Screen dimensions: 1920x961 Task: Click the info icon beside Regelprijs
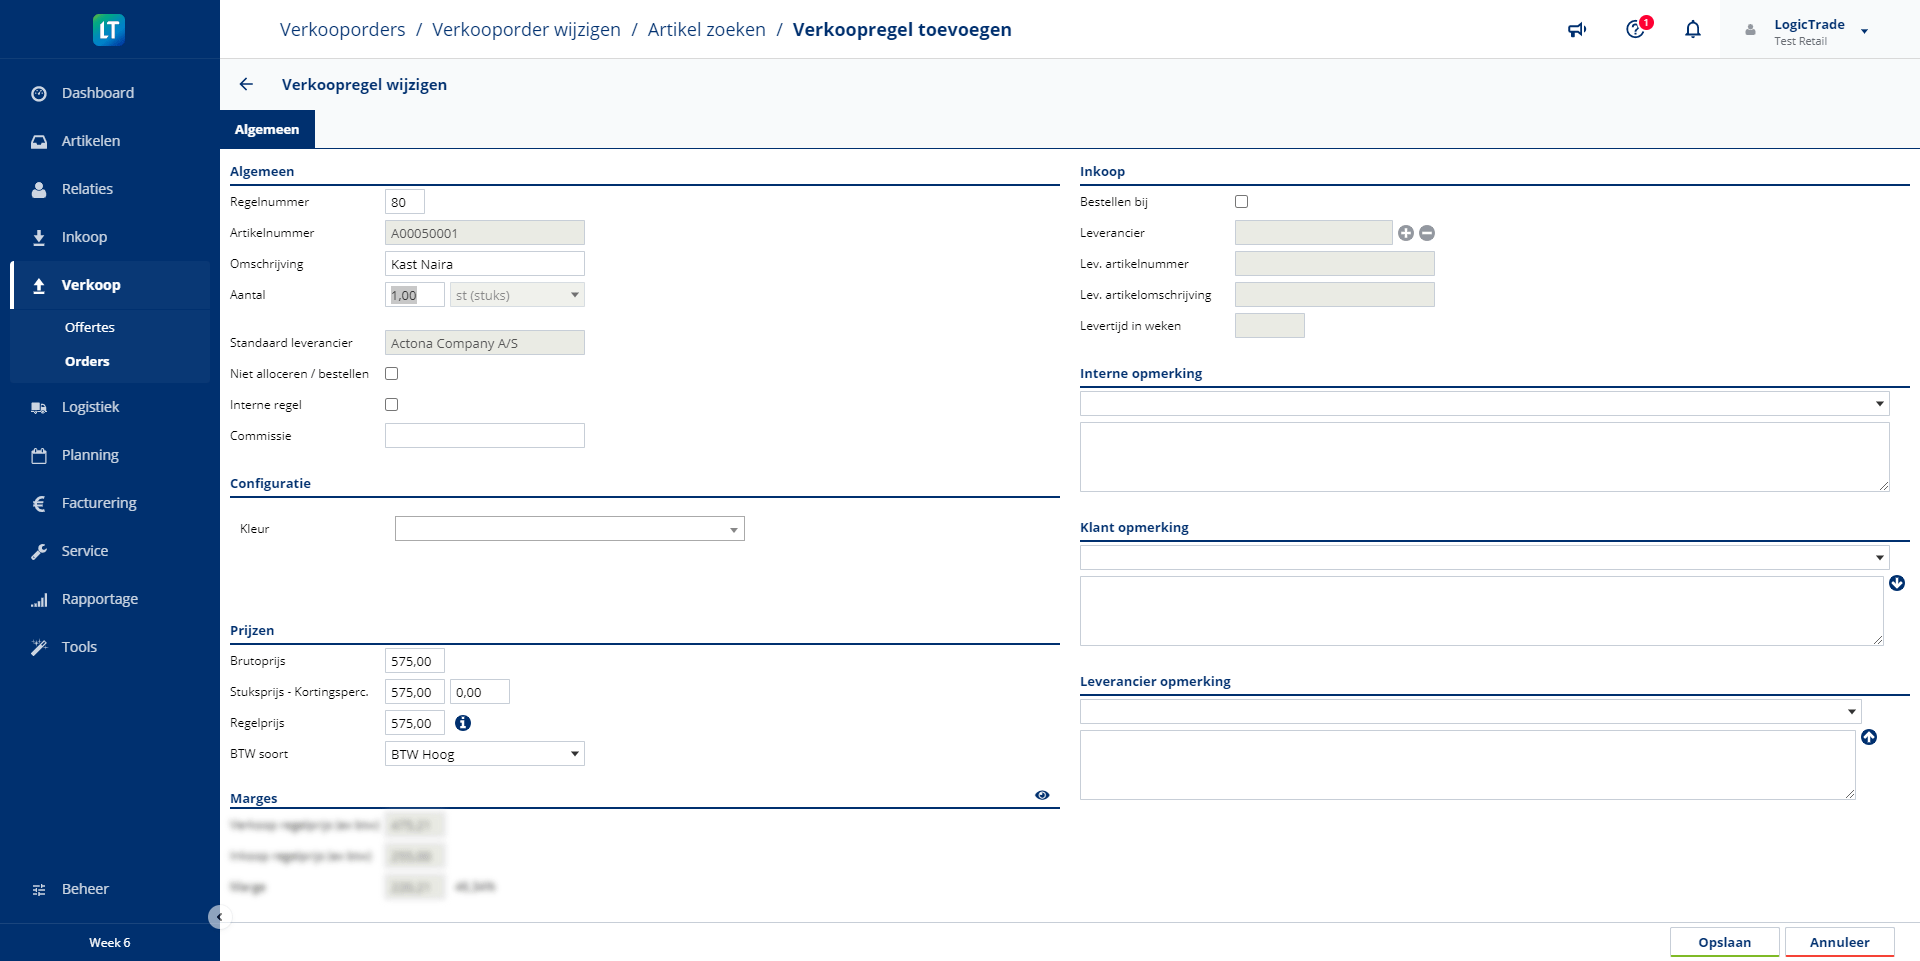tap(463, 723)
